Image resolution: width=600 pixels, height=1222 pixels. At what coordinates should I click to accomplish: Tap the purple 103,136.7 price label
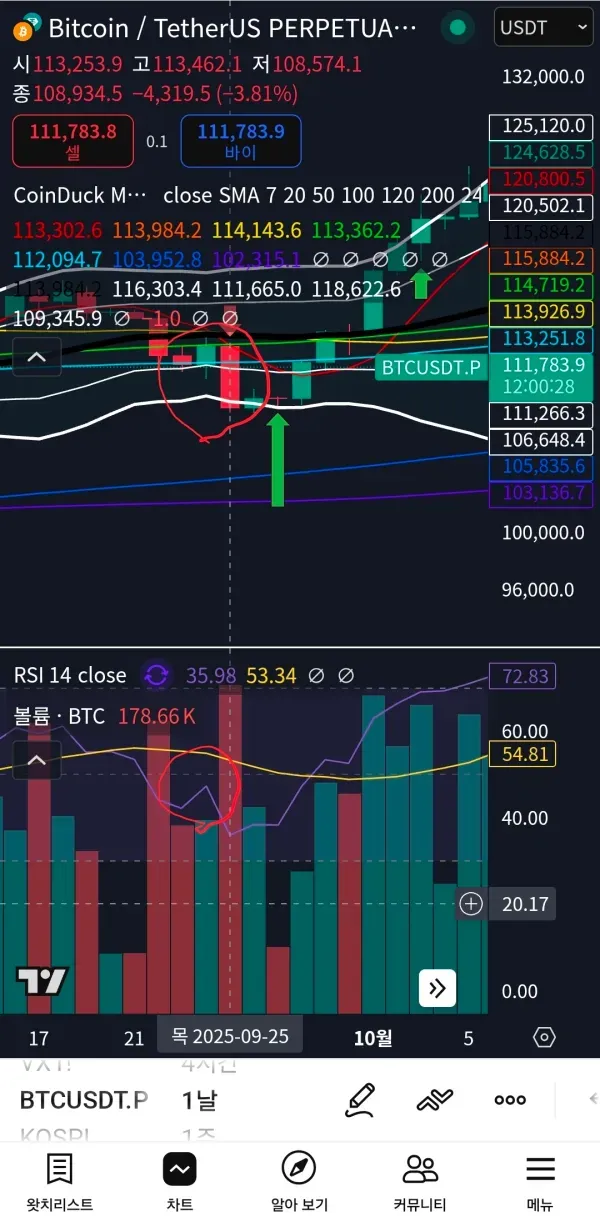(x=540, y=493)
